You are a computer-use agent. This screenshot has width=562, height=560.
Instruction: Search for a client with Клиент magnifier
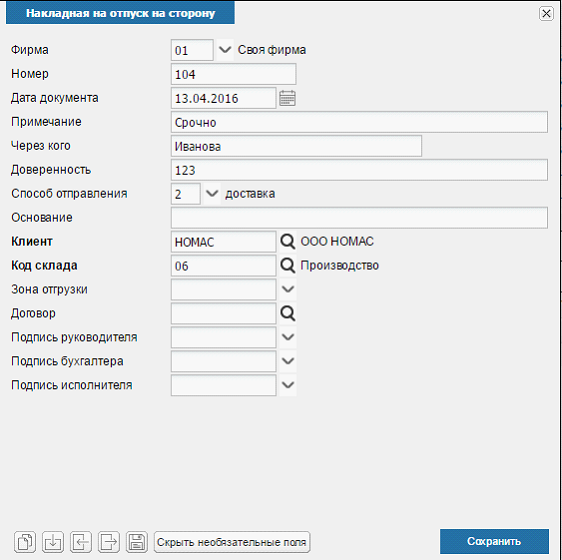tap(287, 242)
